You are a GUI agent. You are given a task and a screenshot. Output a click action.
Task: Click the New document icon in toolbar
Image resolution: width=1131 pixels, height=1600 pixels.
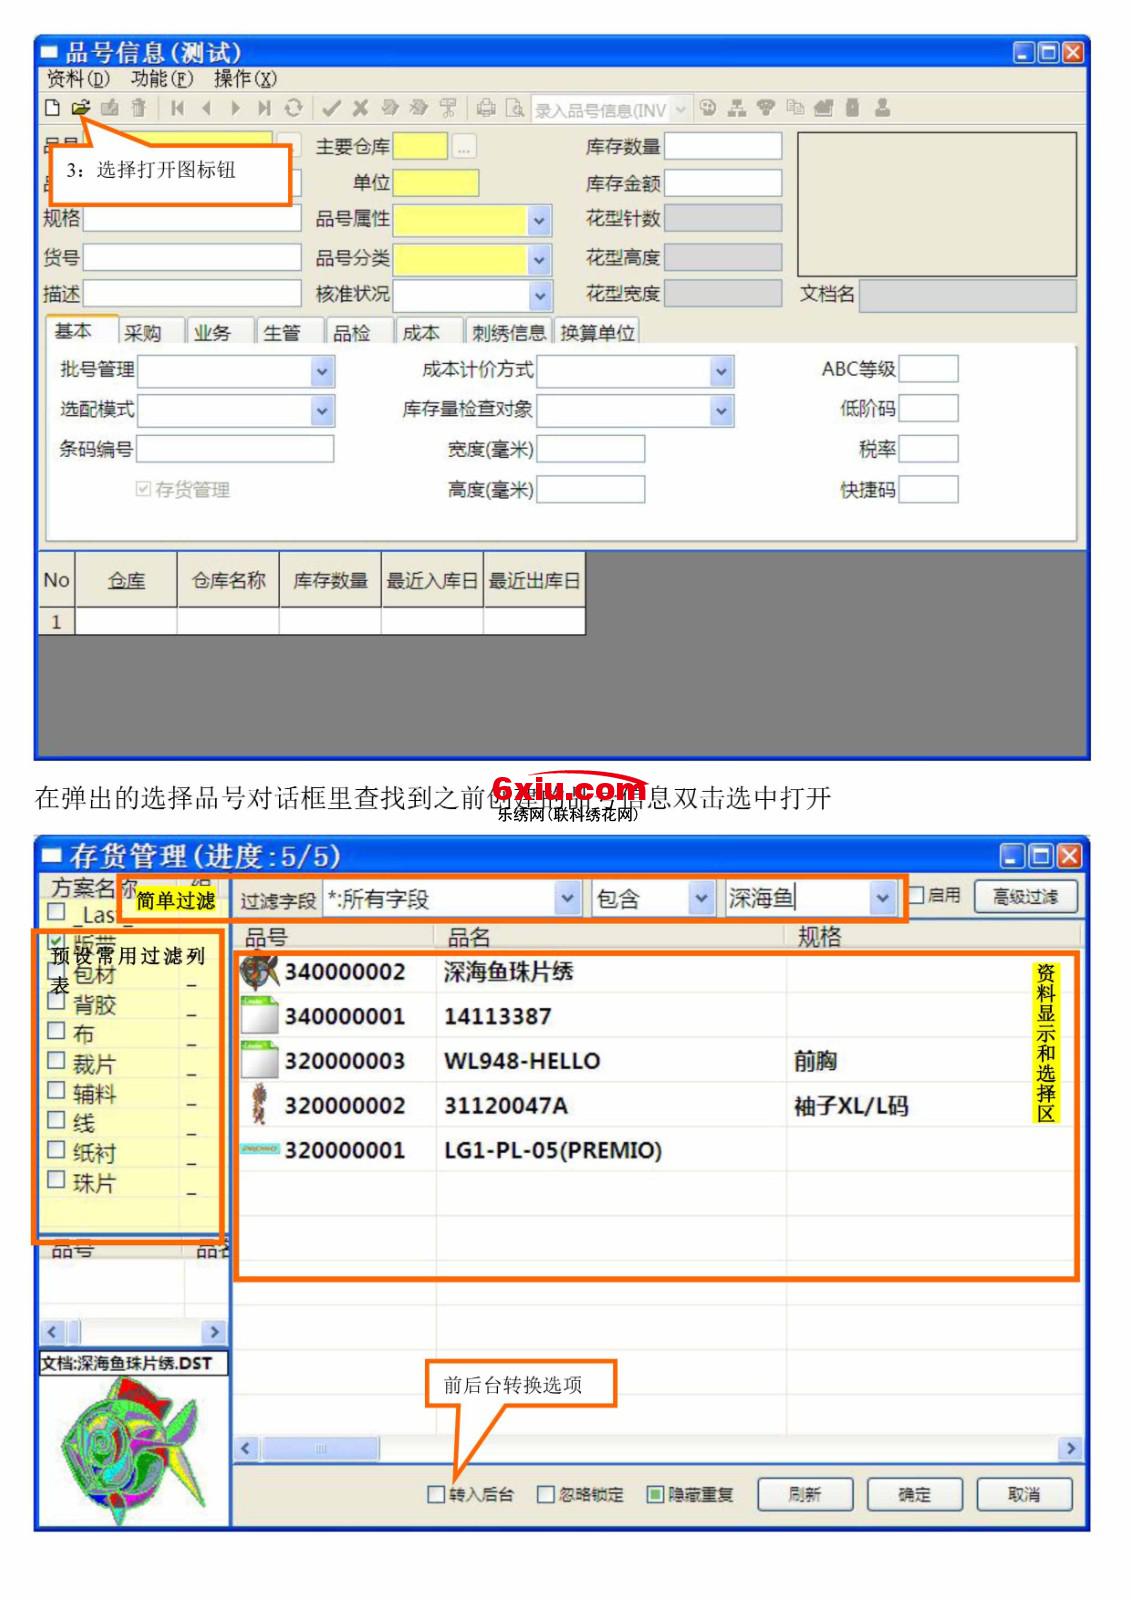click(52, 108)
